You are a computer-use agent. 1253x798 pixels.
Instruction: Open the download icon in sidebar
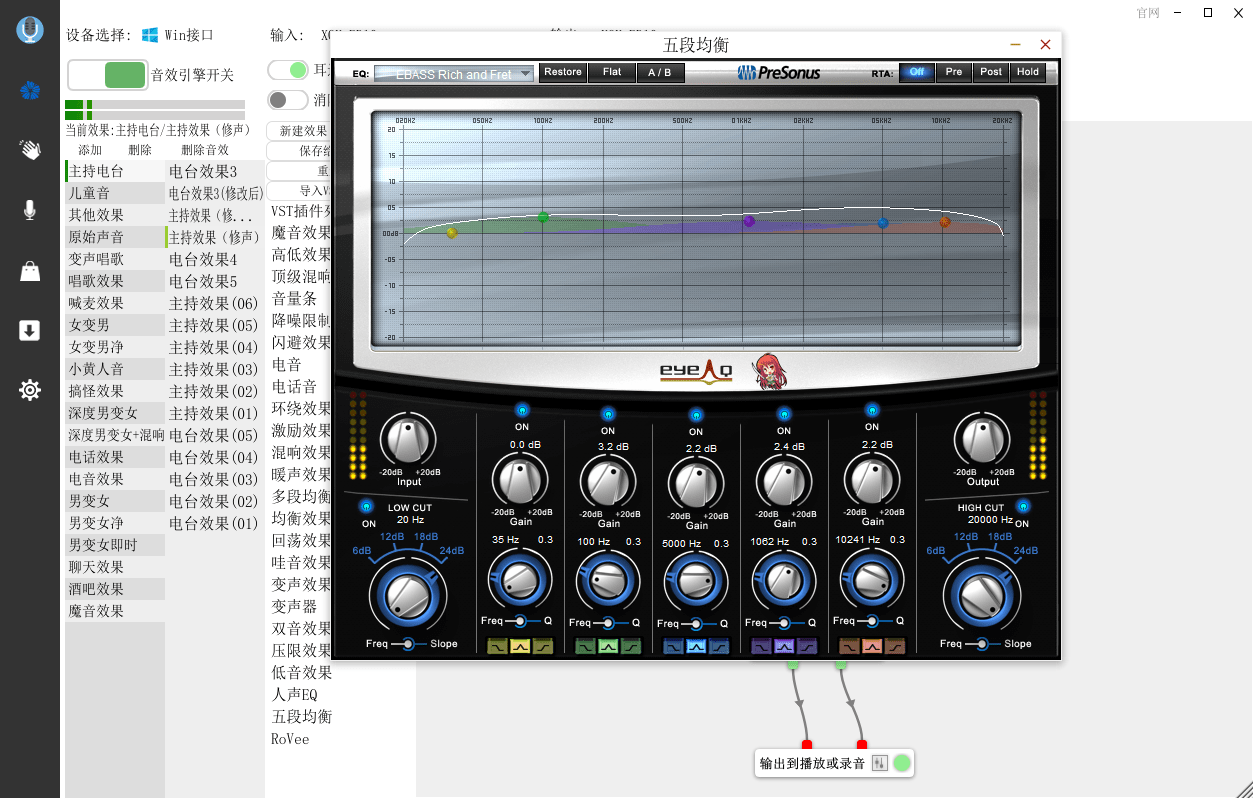(30, 331)
